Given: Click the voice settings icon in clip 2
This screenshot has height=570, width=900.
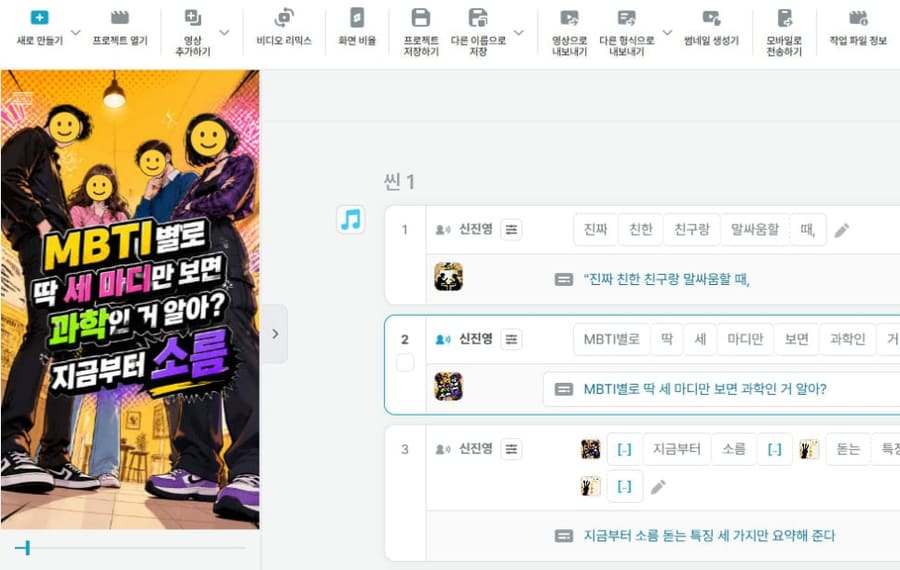Looking at the screenshot, I should [x=511, y=339].
